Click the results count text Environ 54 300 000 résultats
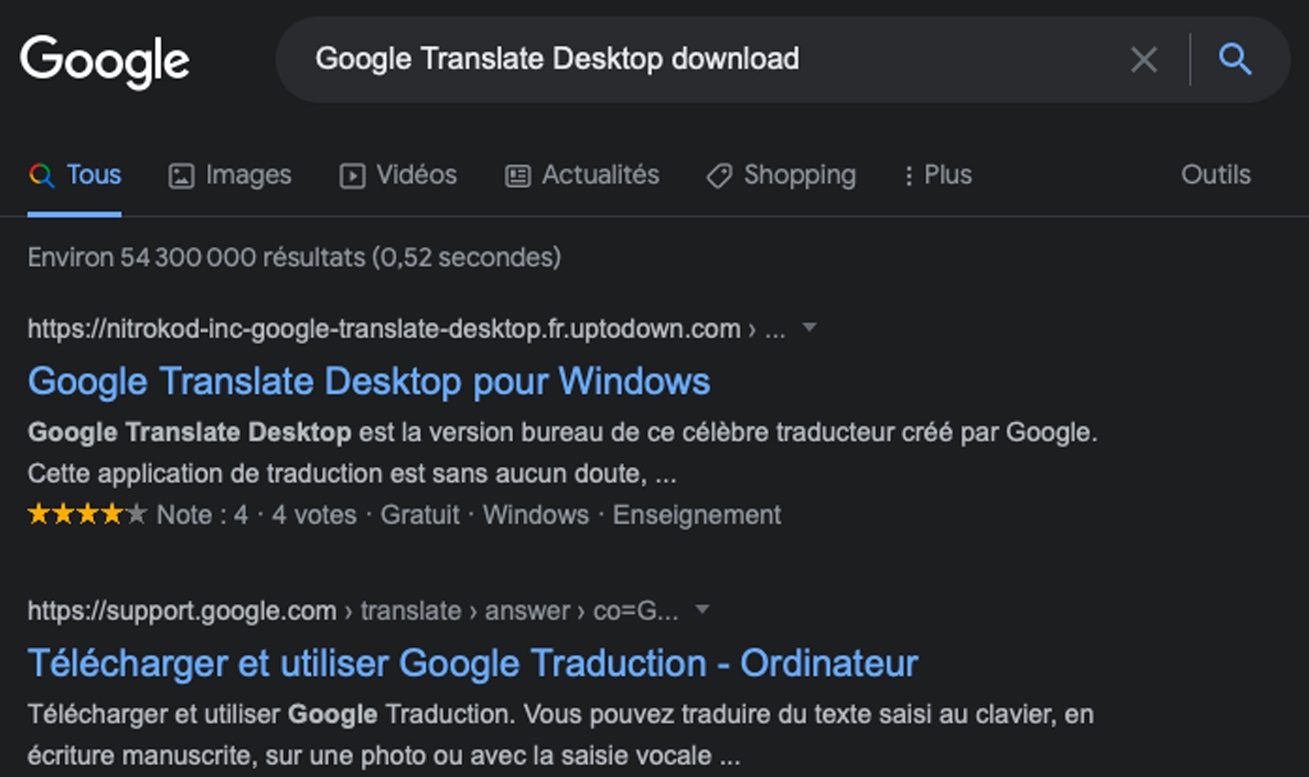1309x777 pixels. point(294,258)
